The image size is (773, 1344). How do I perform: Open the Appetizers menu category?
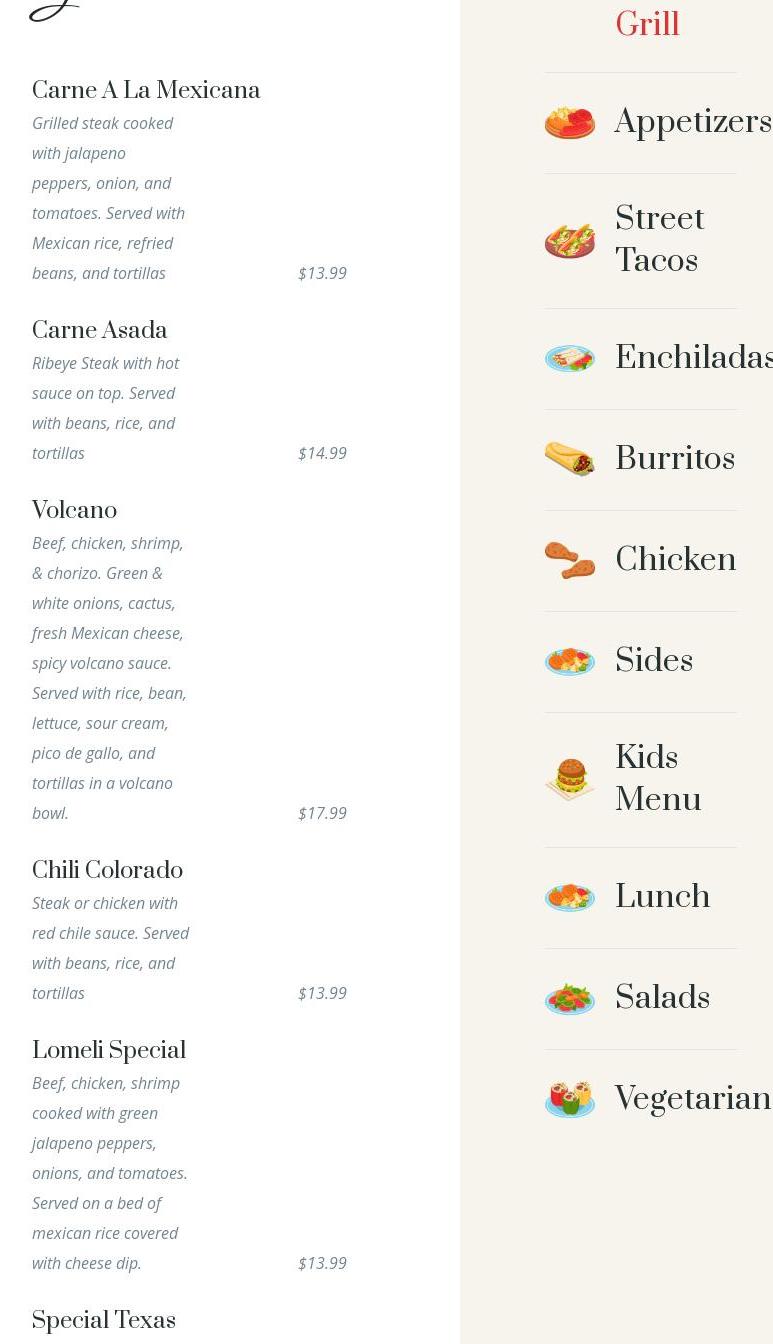pyautogui.click(x=693, y=123)
